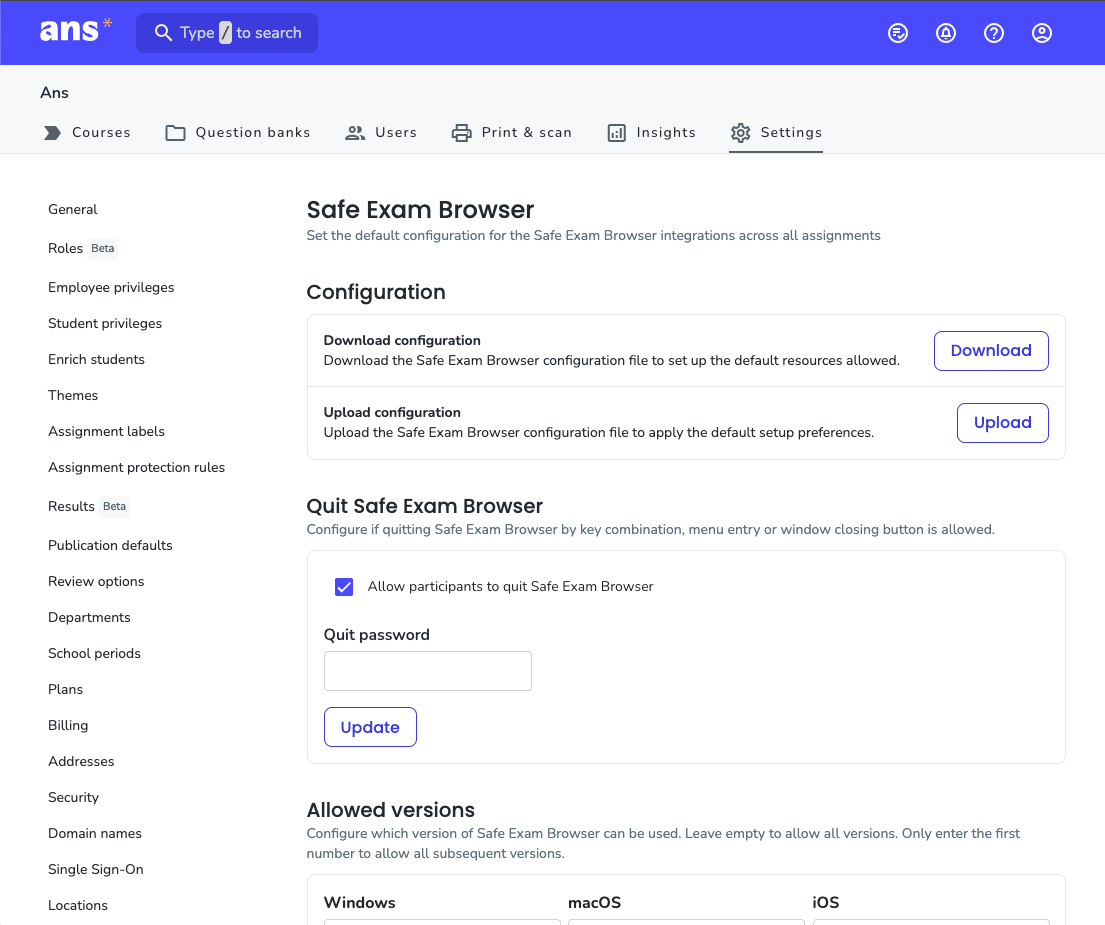Focus the Quit password field

pyautogui.click(x=428, y=671)
